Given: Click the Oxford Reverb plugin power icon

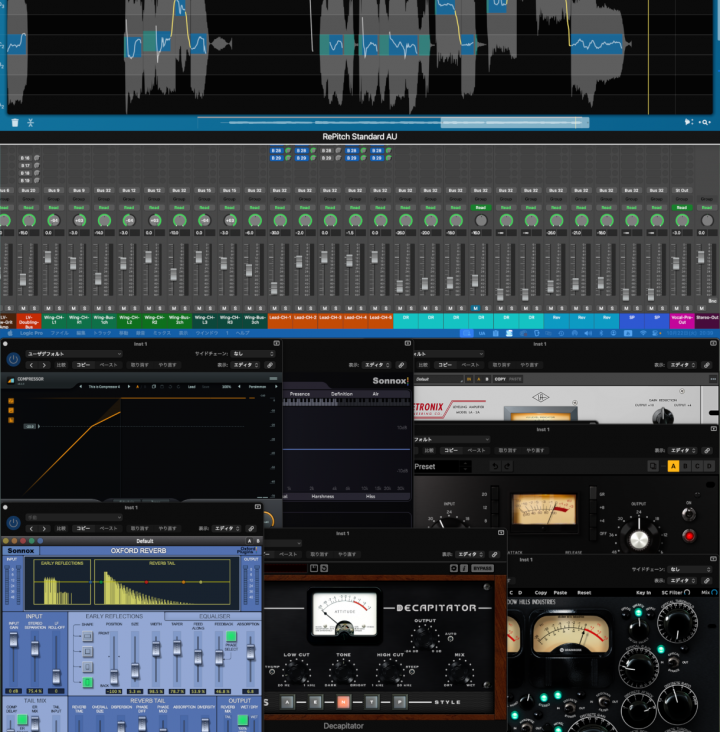Looking at the screenshot, I should tap(13, 522).
